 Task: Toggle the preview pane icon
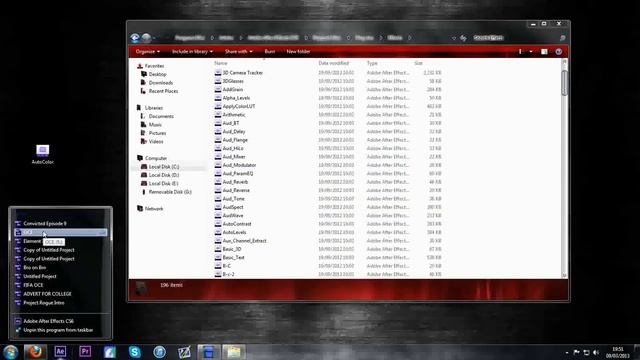[544, 52]
